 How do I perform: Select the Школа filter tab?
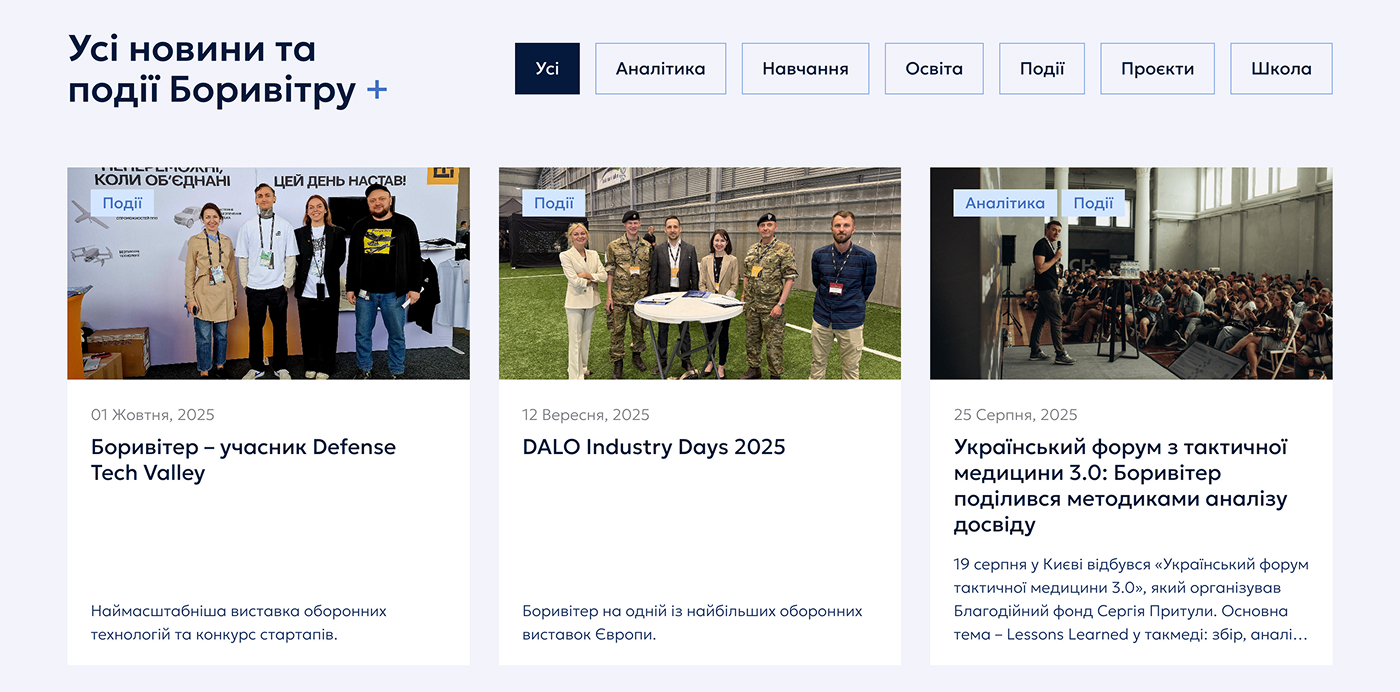1281,69
